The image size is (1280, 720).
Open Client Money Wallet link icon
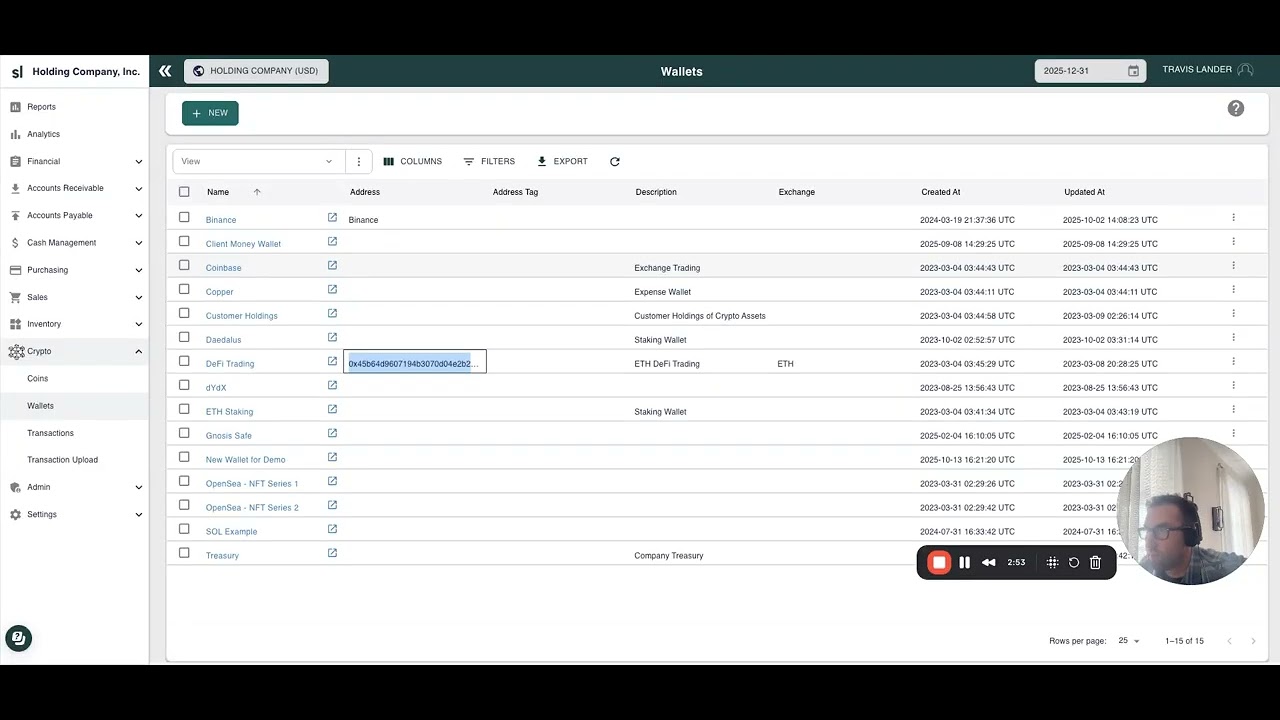[332, 241]
